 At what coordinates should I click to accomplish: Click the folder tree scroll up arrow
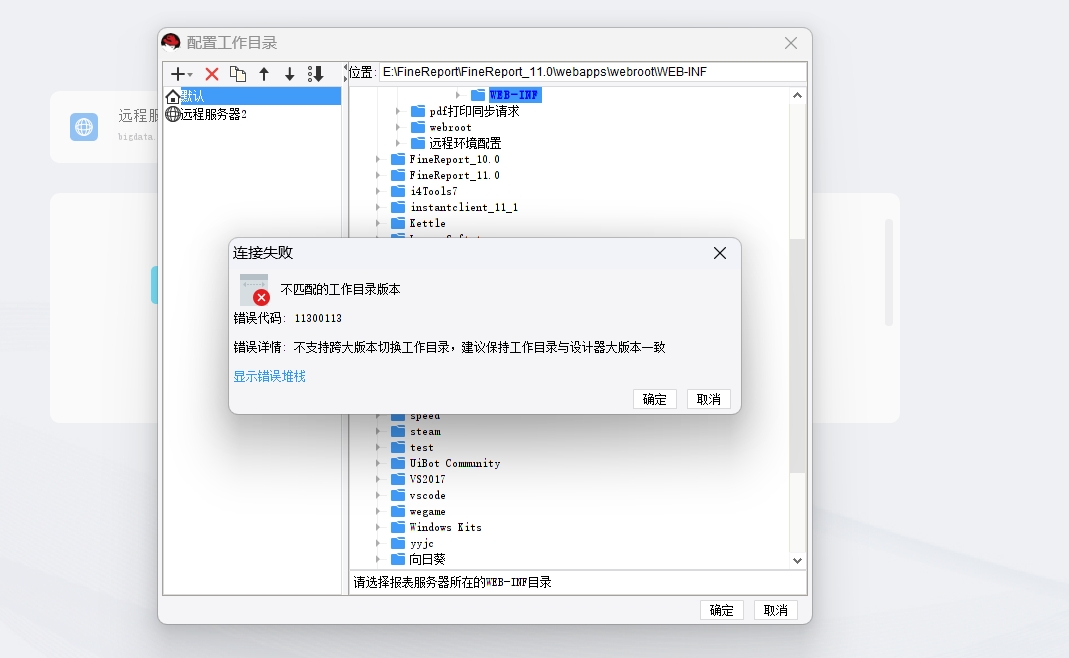click(797, 95)
